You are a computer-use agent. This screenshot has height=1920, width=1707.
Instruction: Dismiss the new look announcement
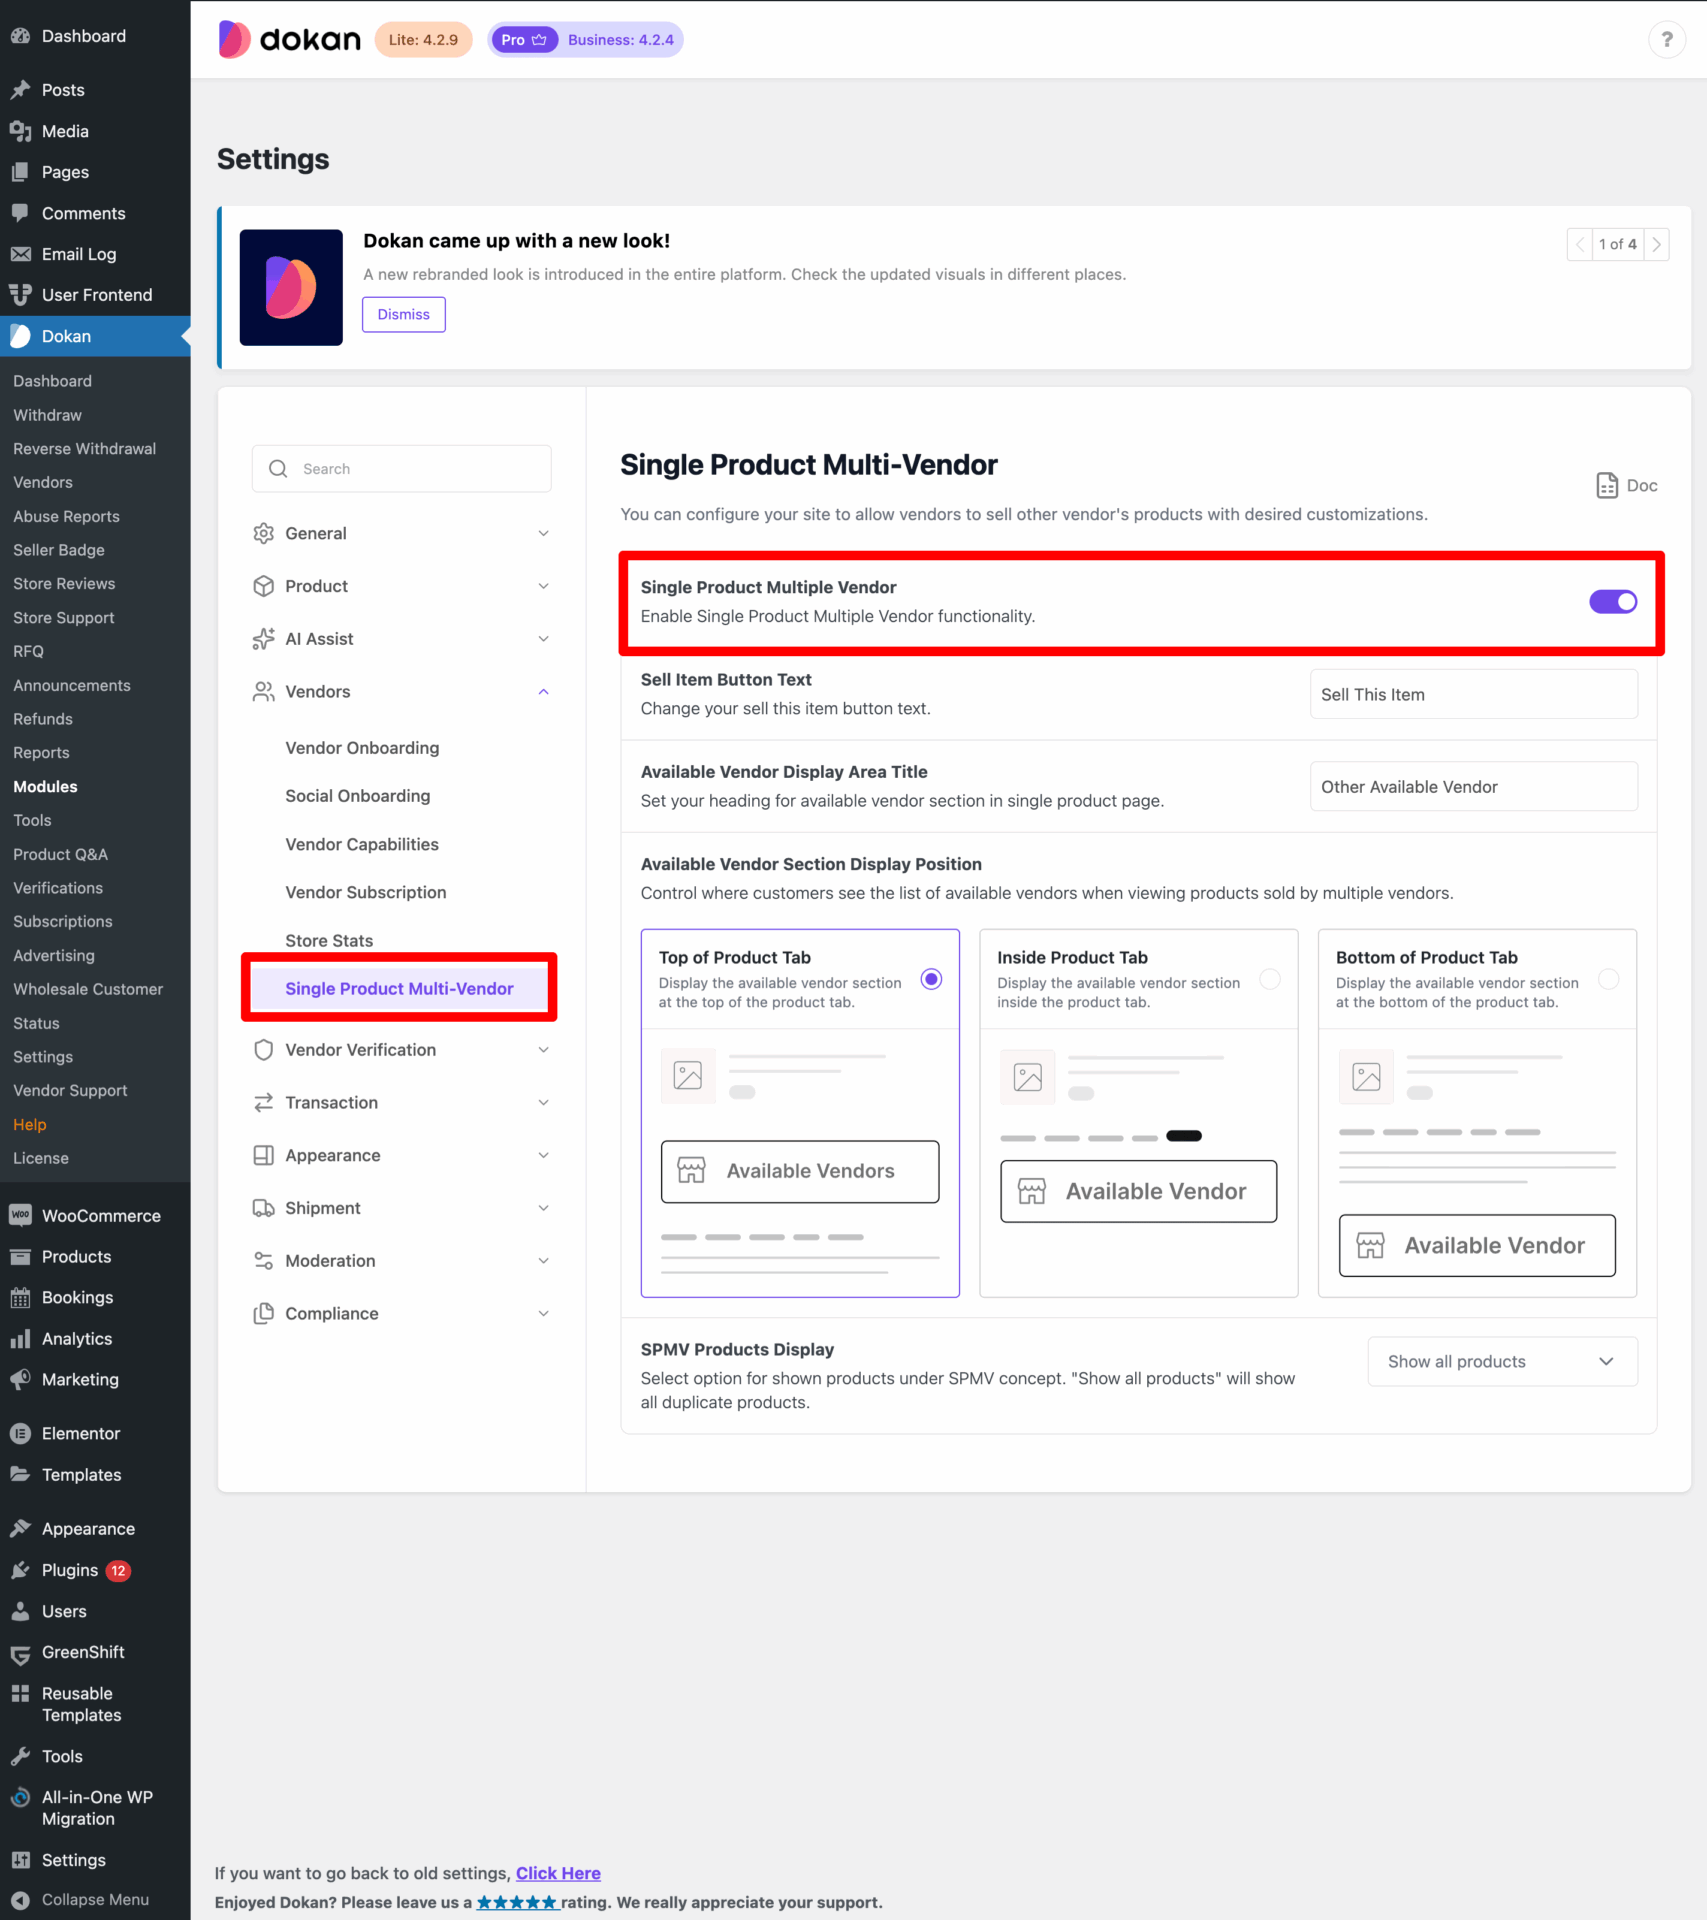click(x=403, y=314)
